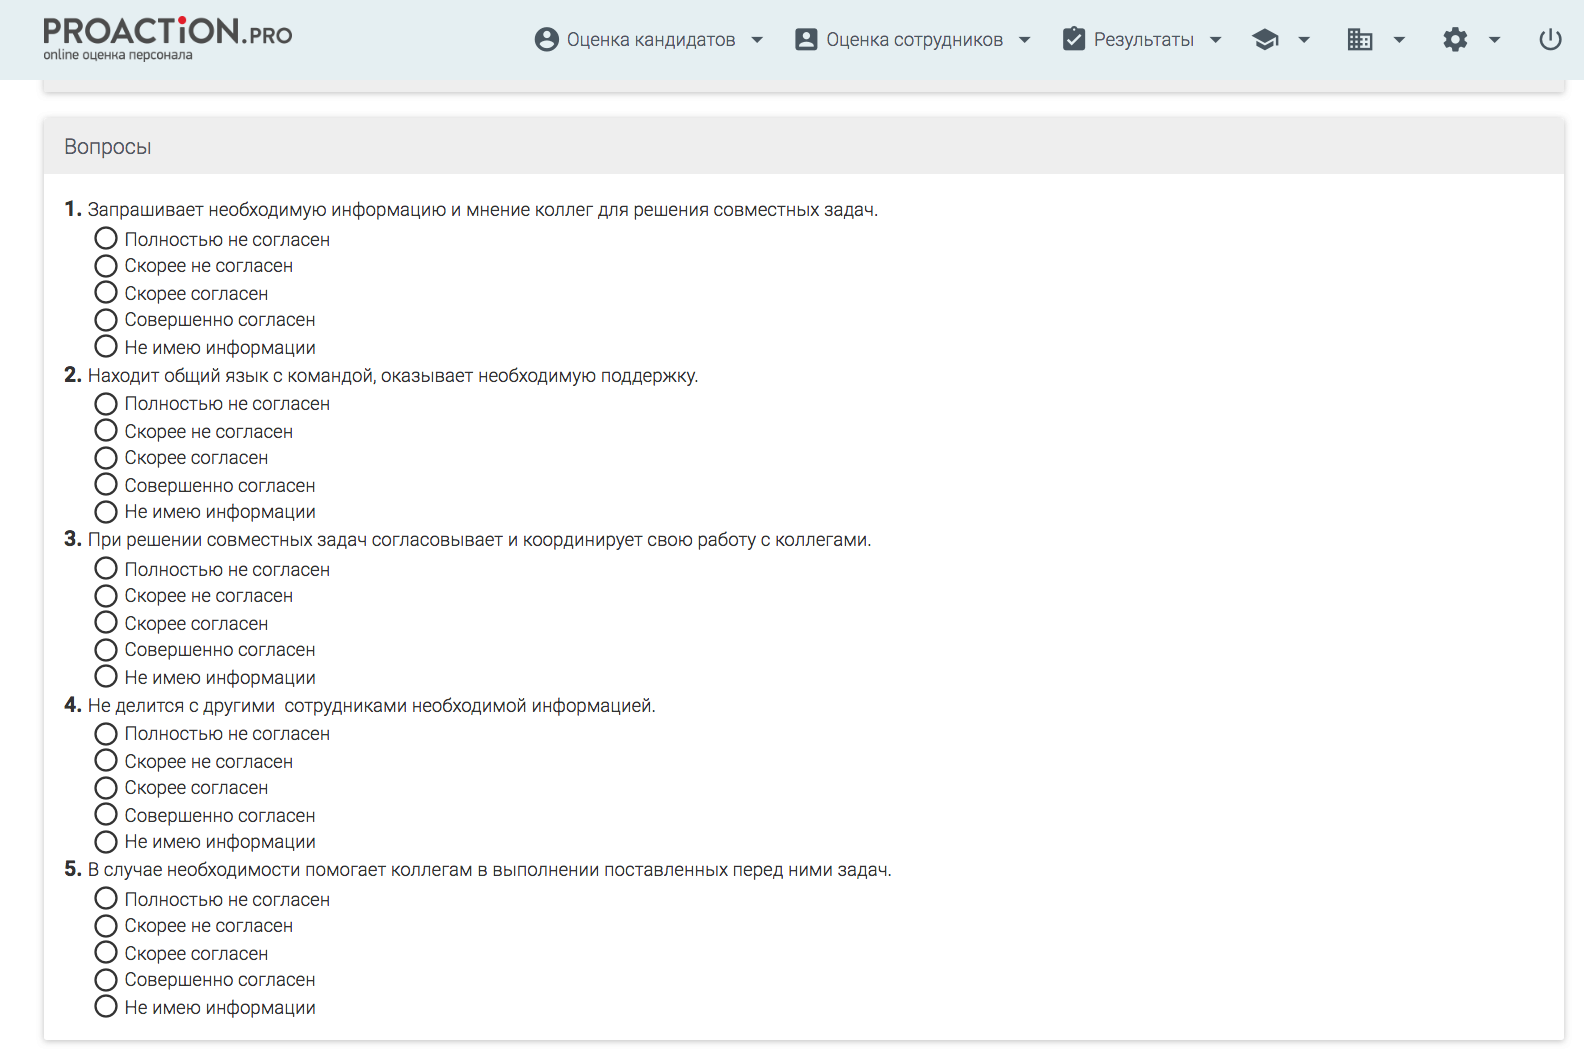Viewport: 1584px width, 1054px height.
Task: Expand the settings gear dropdown arrow
Action: coord(1494,40)
